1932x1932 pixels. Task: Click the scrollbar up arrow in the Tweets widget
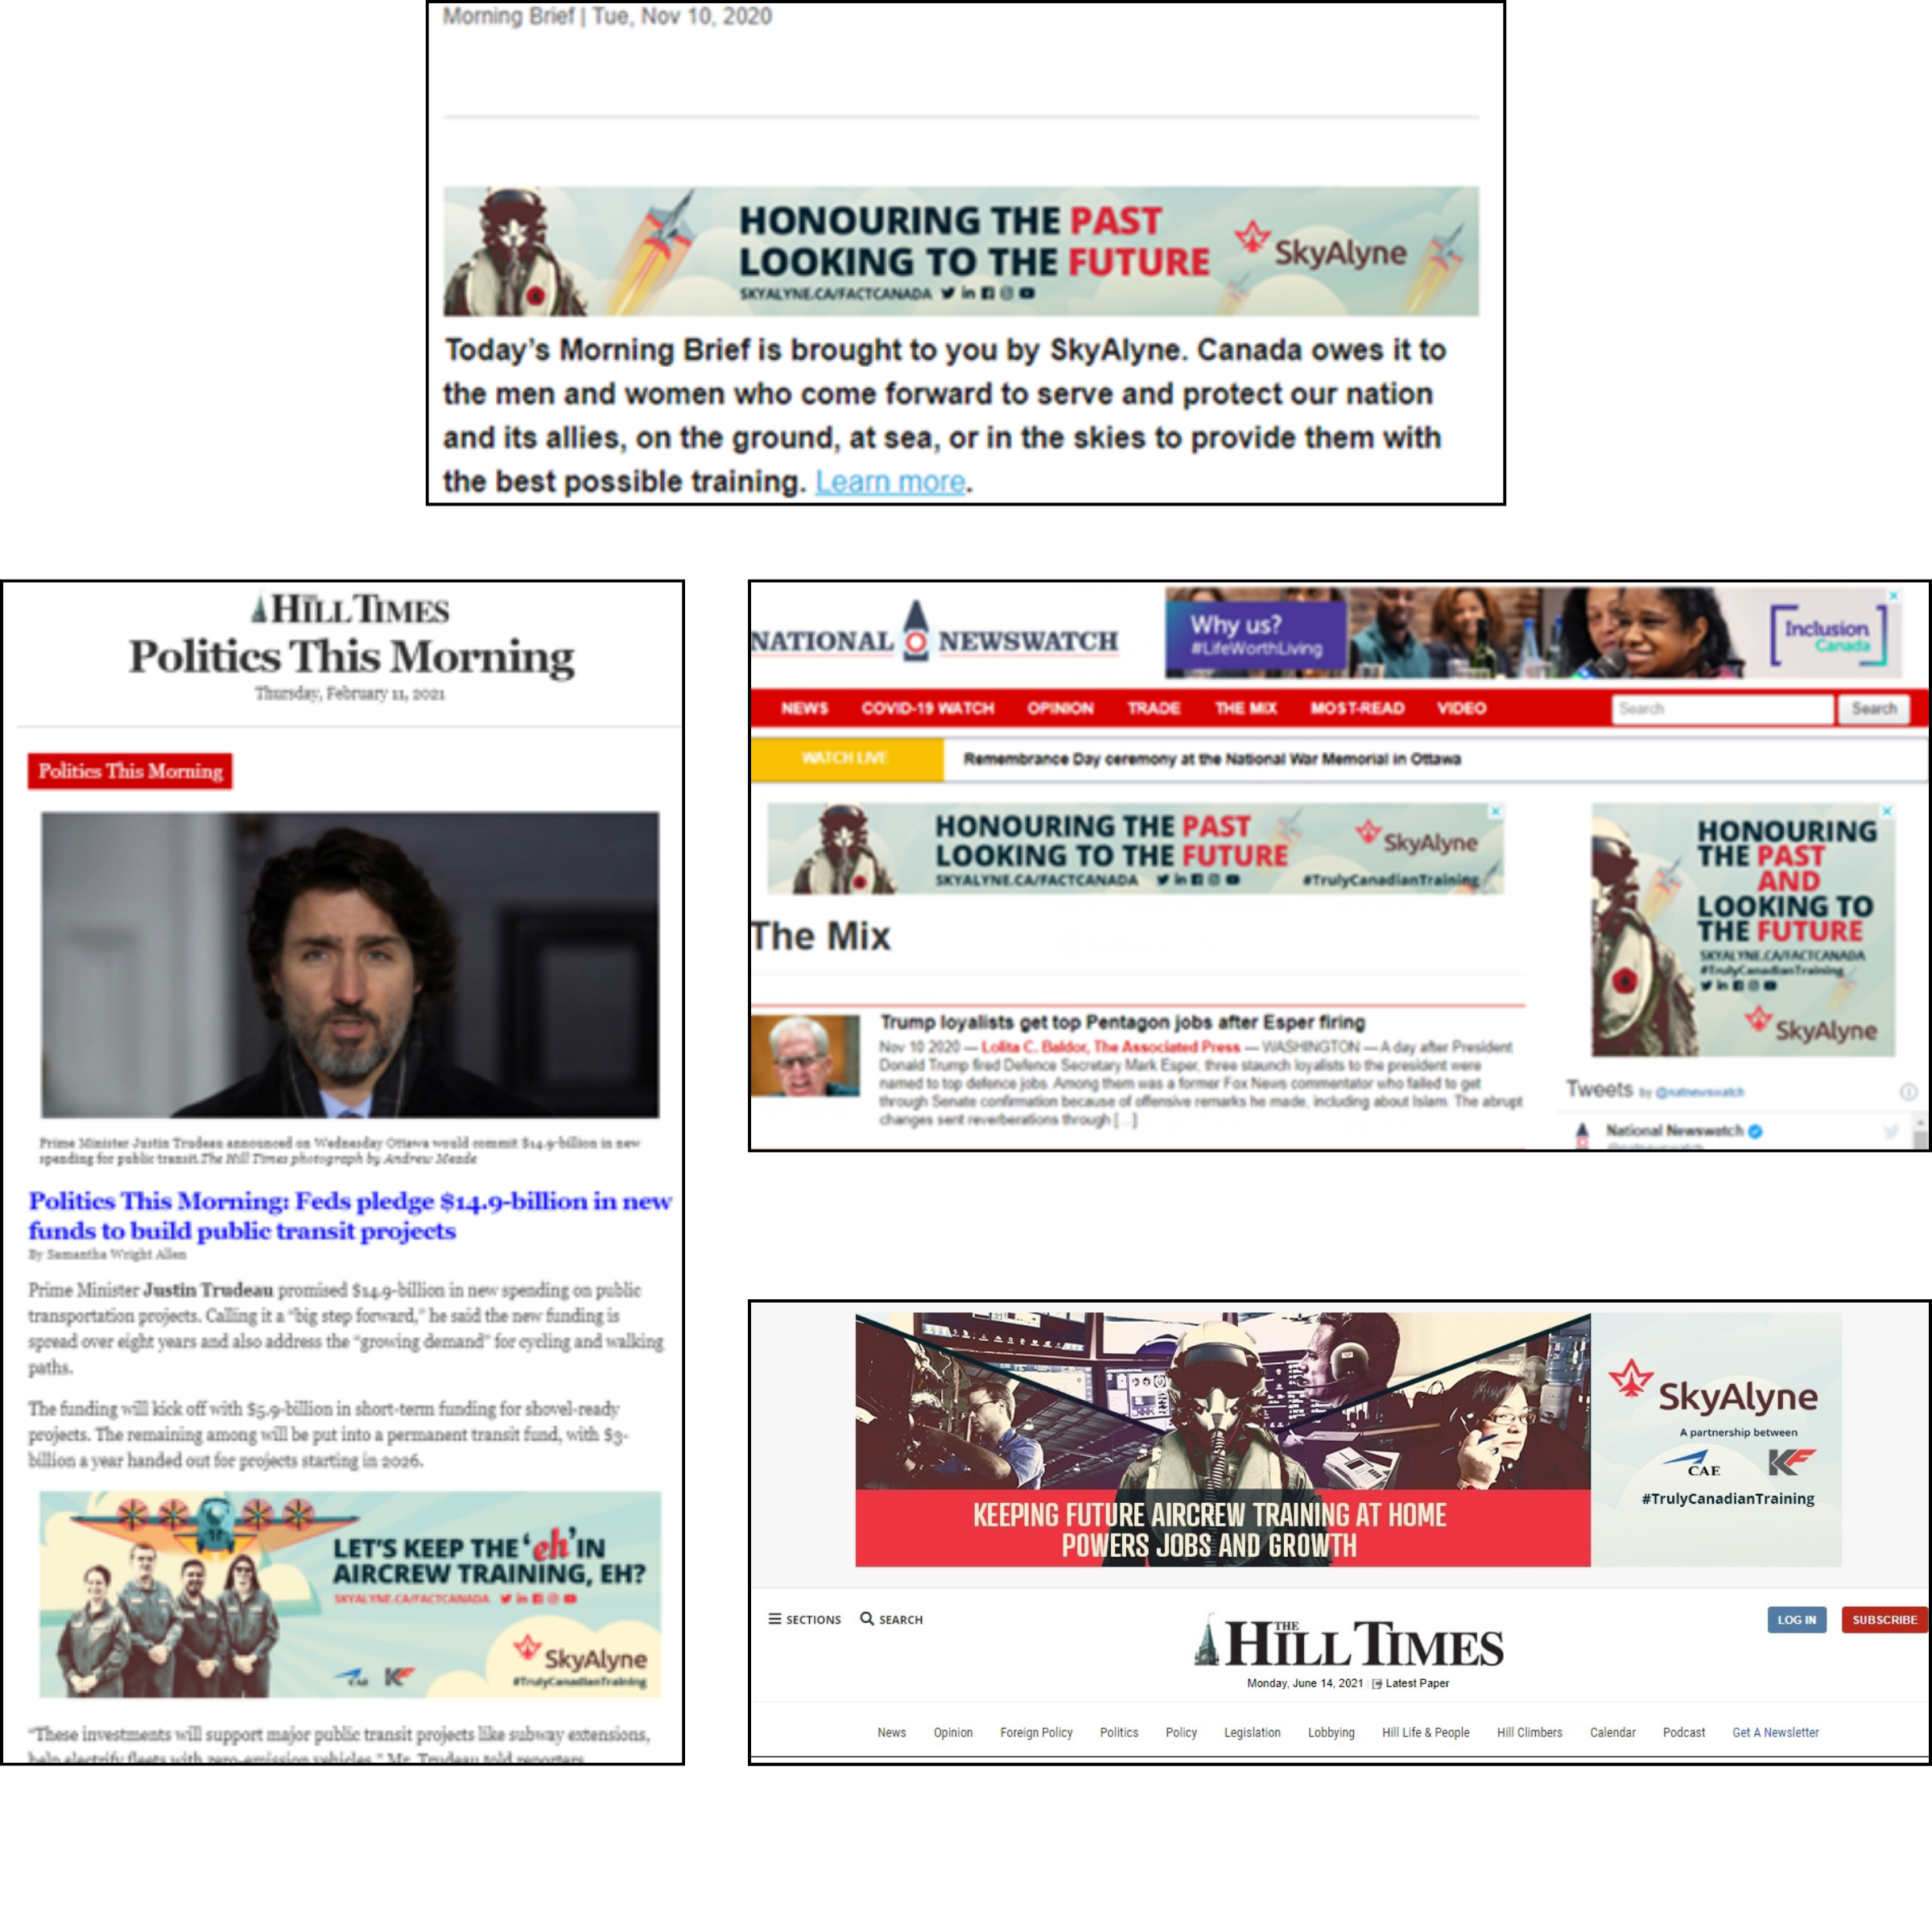[1920, 1124]
